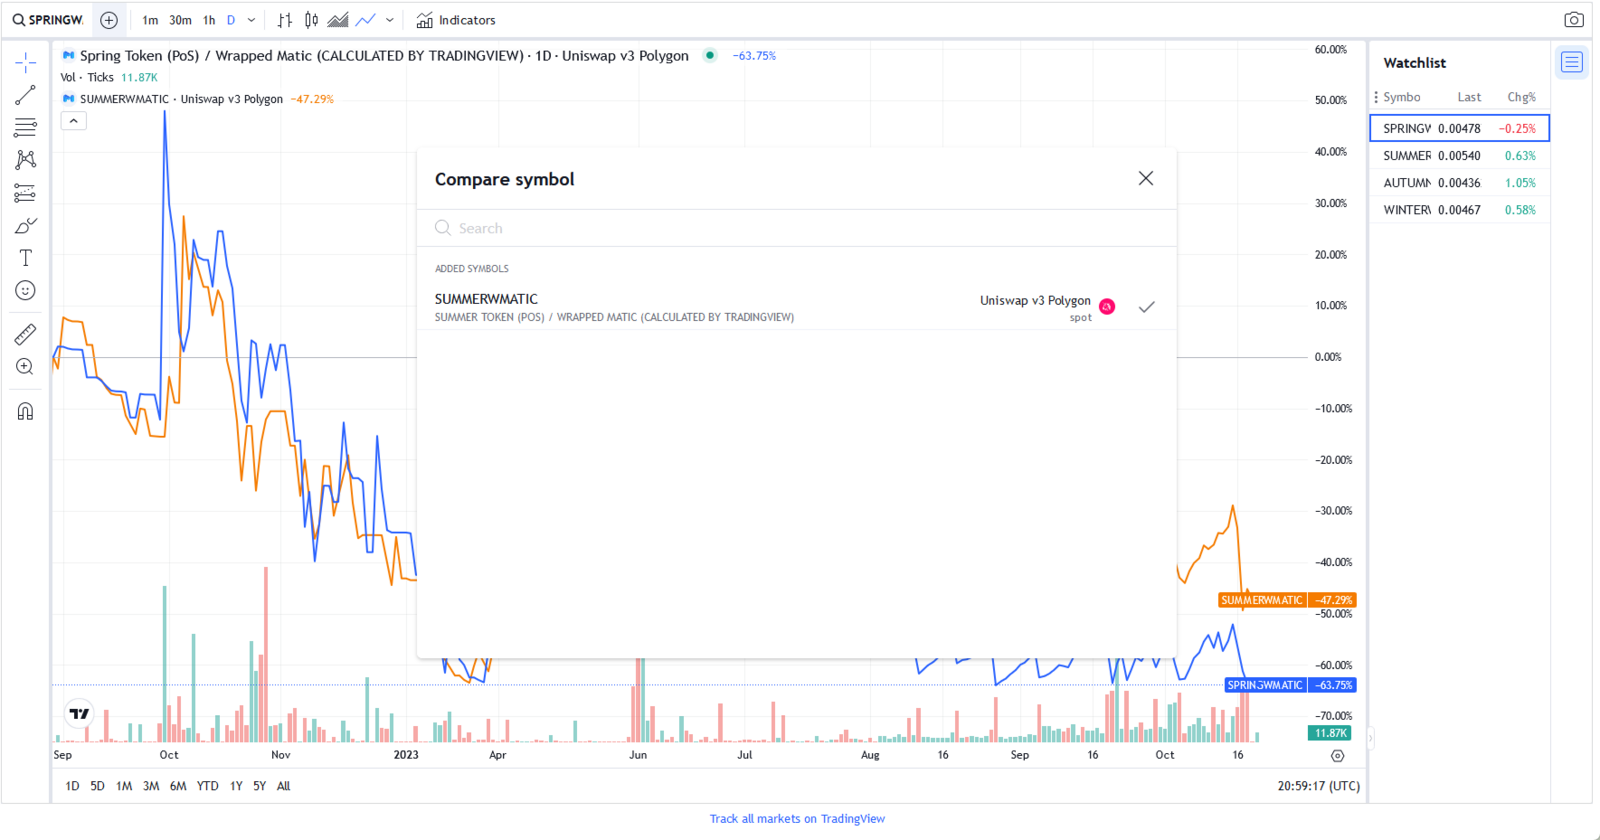This screenshot has width=1600, height=840.
Task: Select the ruler measure tool
Action: coord(25,335)
